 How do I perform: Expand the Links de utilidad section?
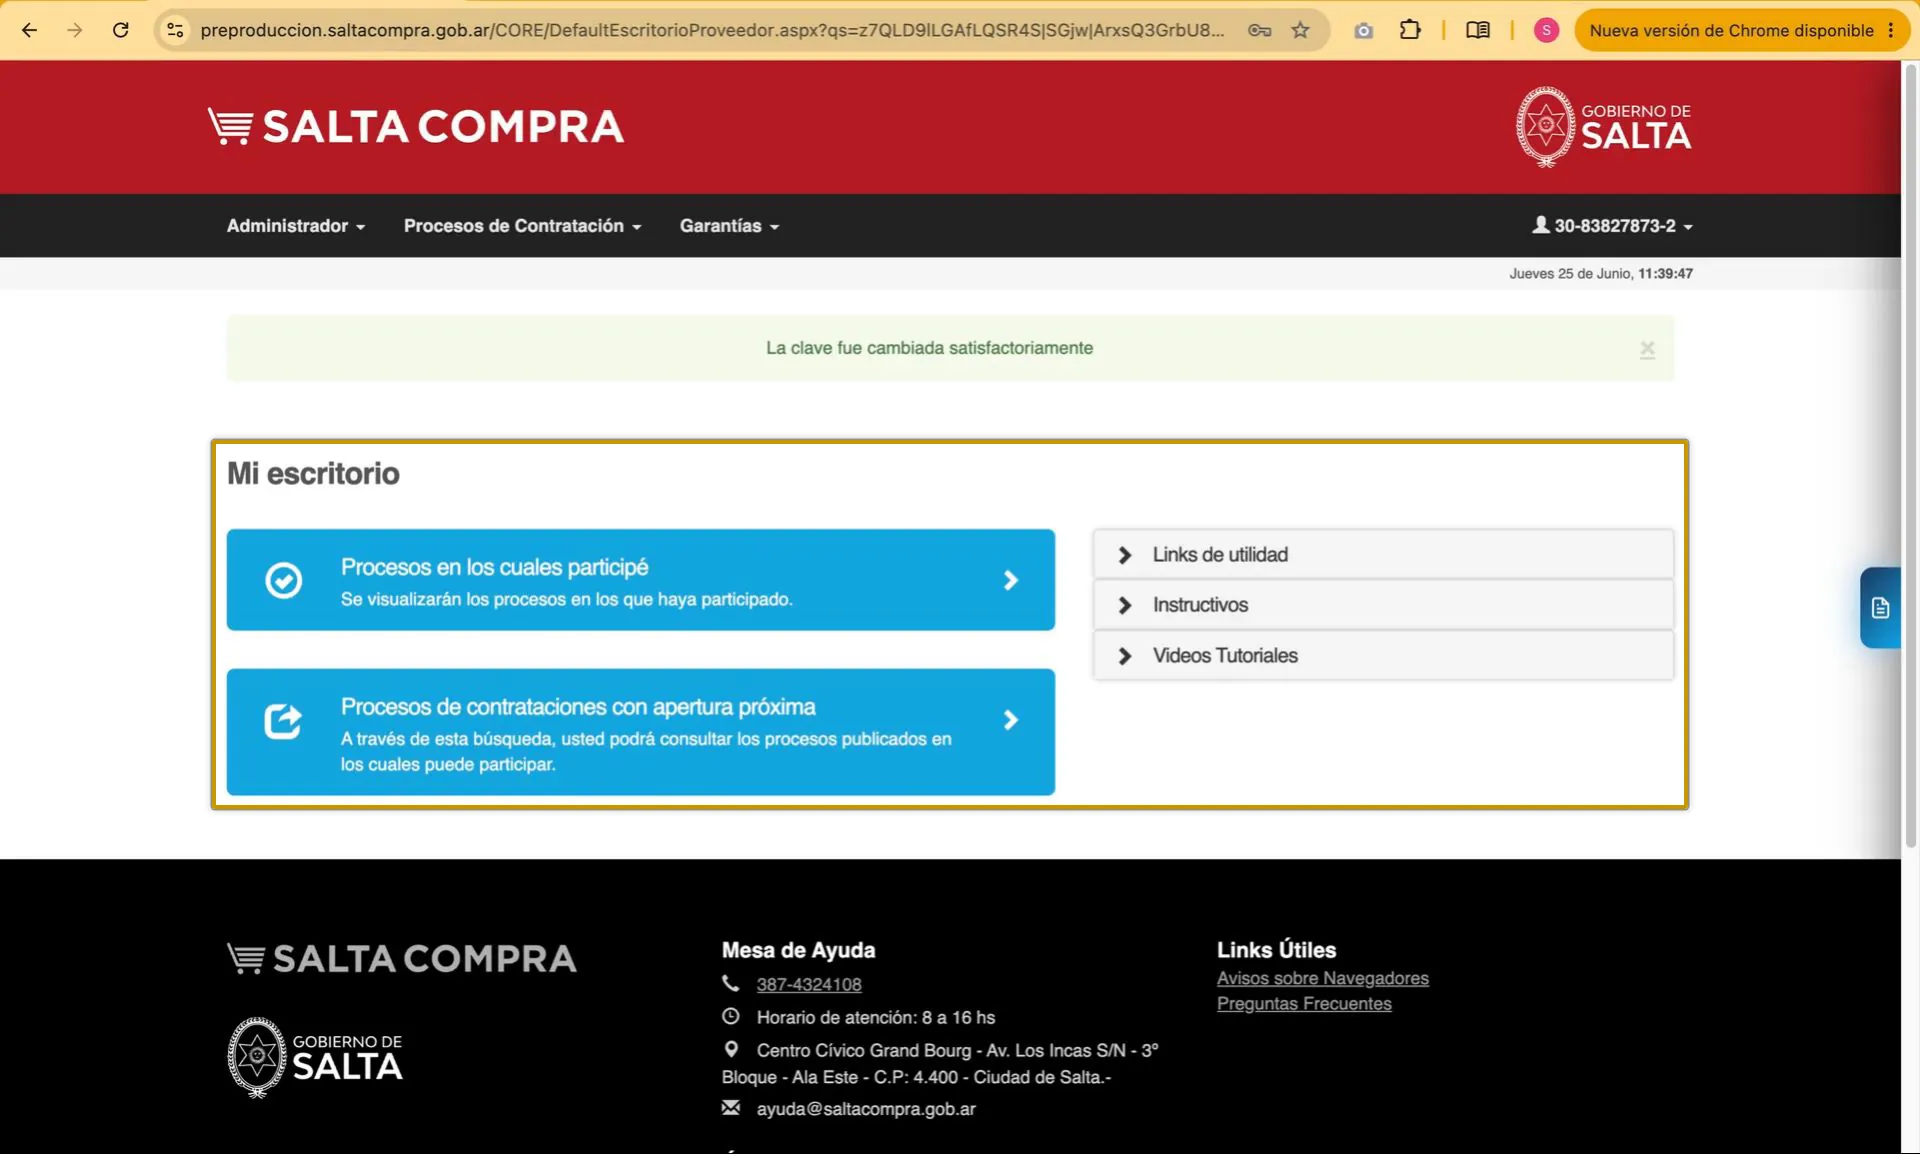[1383, 555]
